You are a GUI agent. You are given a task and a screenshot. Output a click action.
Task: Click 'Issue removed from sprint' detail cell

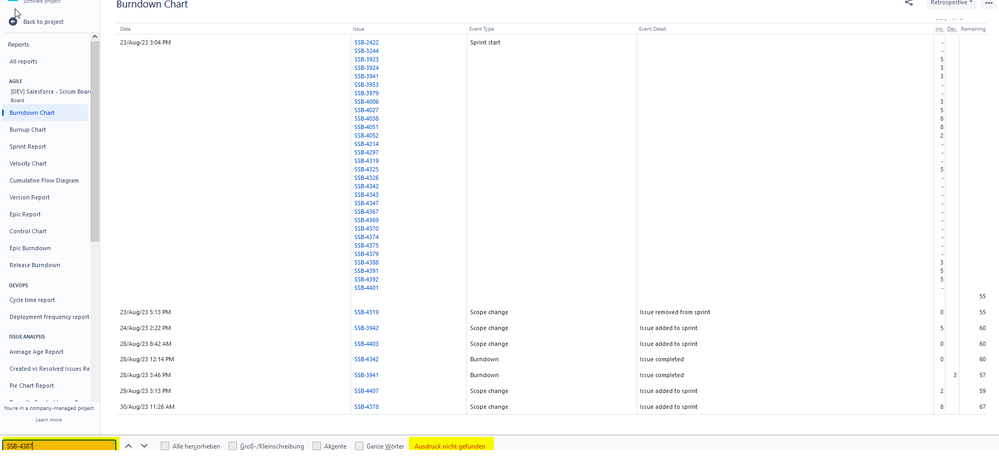point(675,312)
